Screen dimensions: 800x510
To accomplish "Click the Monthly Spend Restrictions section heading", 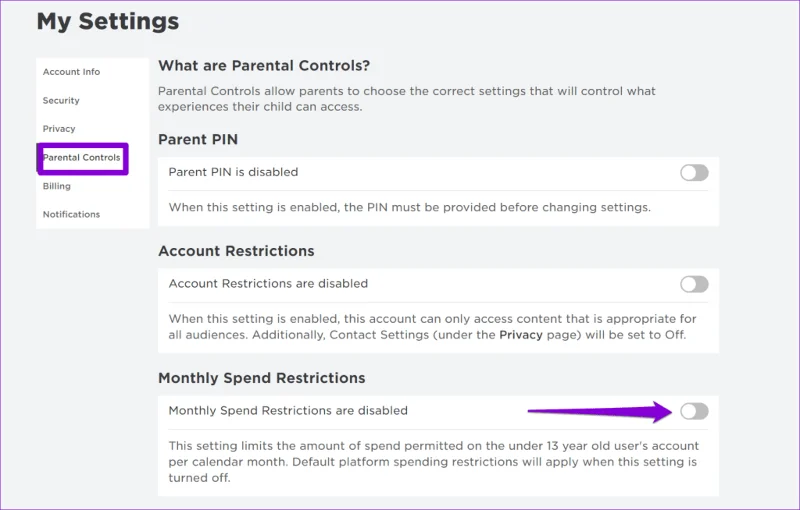I will click(262, 378).
